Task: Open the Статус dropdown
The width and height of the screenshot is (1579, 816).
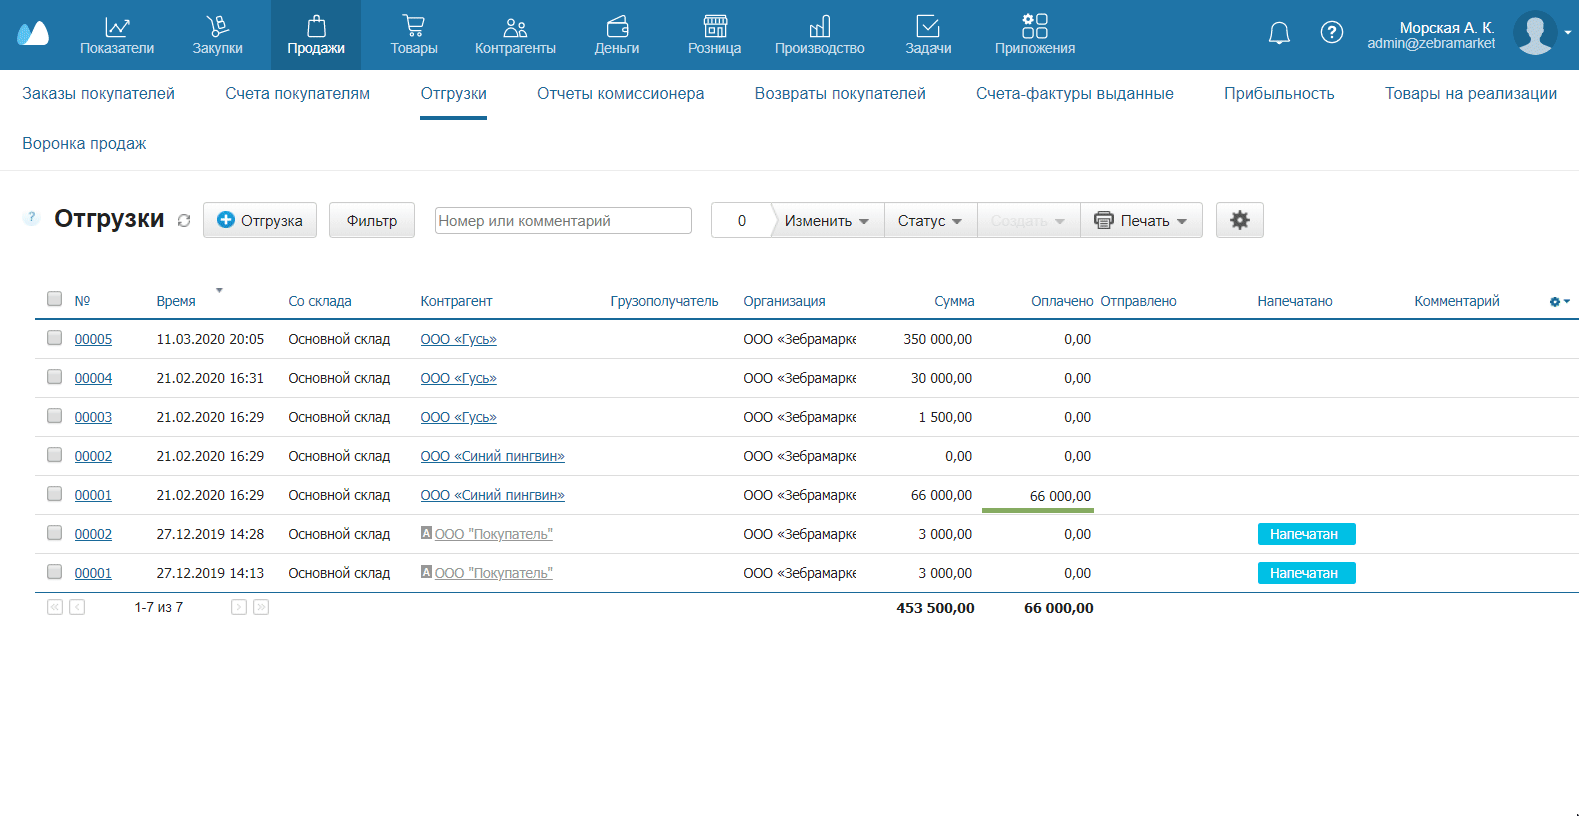Action: point(929,221)
